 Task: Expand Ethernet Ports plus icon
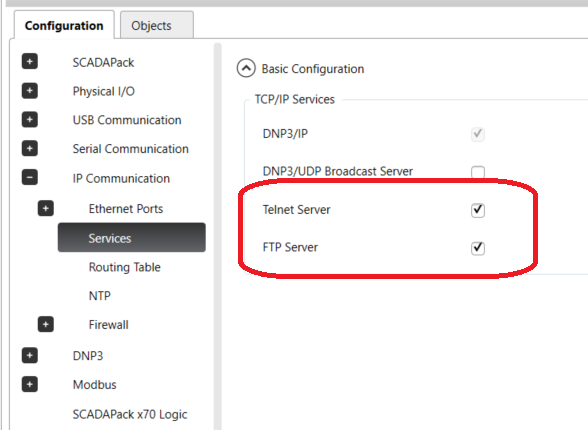click(x=46, y=208)
